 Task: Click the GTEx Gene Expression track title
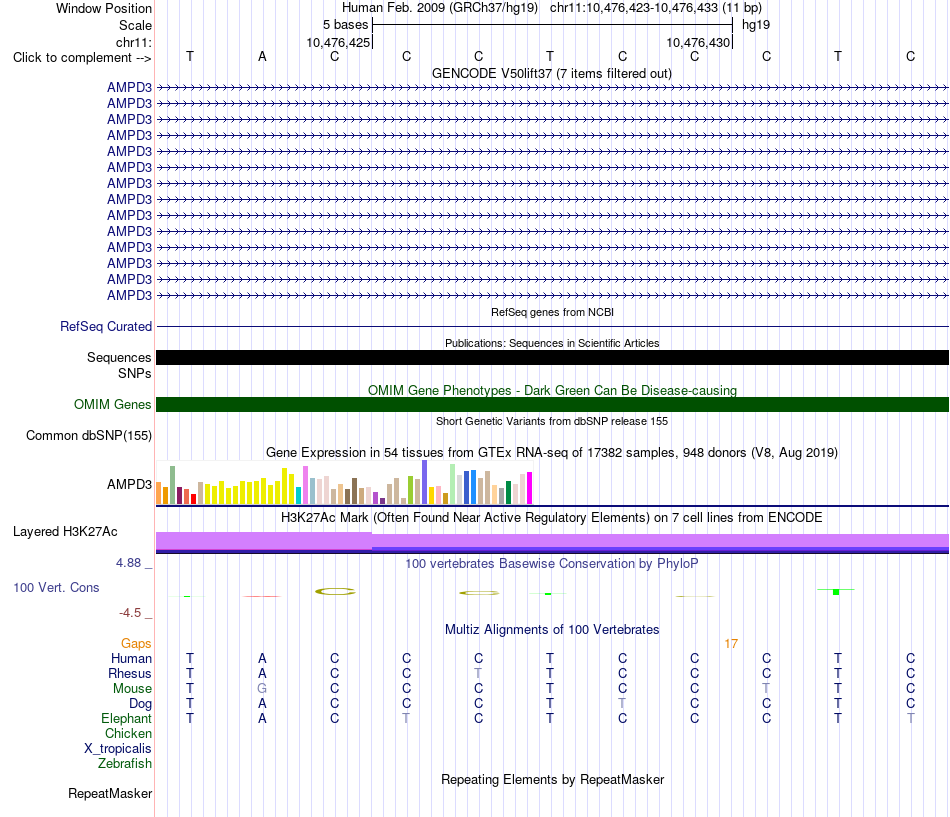(552, 452)
